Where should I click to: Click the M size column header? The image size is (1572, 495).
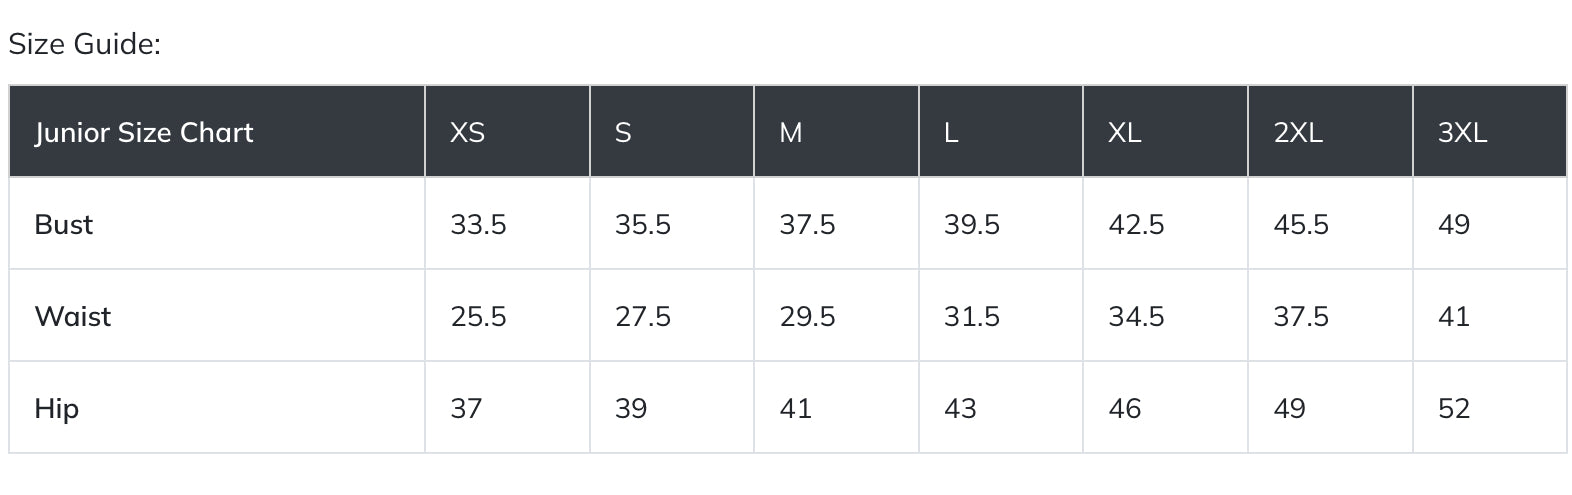point(790,132)
